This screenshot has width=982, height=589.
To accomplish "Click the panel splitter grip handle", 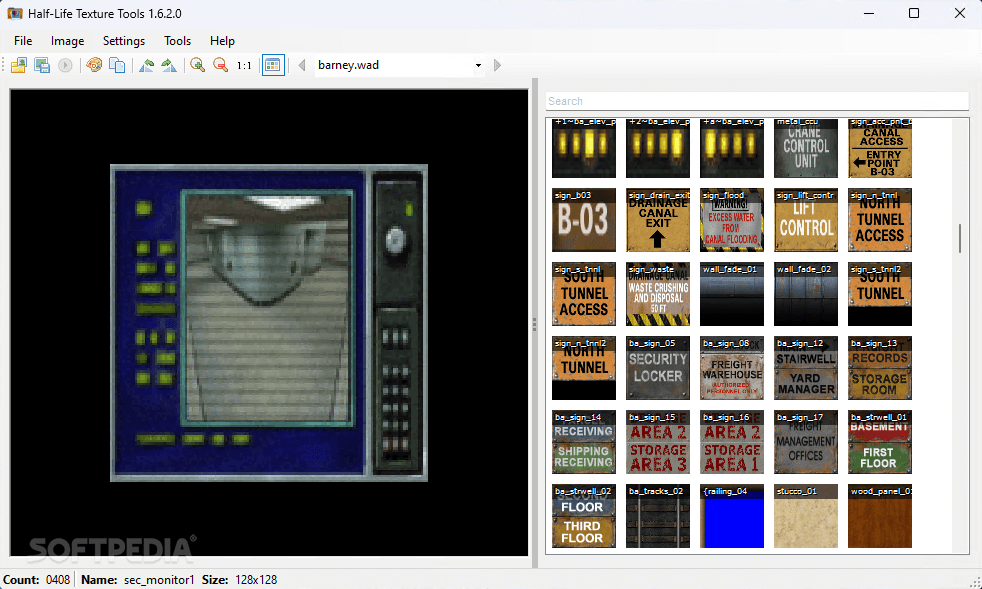I will click(534, 323).
